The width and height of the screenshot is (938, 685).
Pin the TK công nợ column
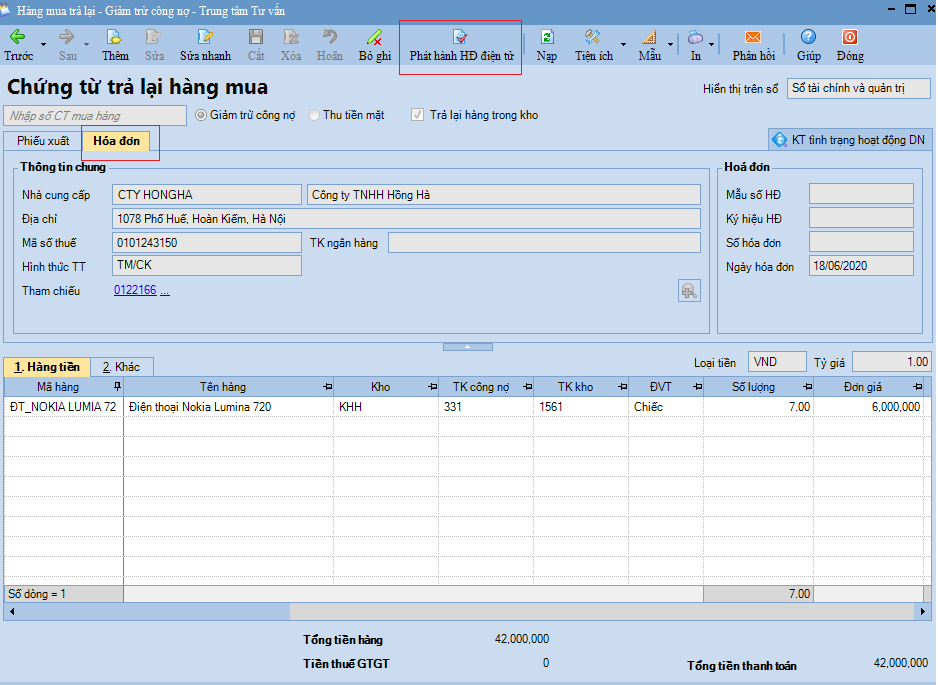(527, 387)
